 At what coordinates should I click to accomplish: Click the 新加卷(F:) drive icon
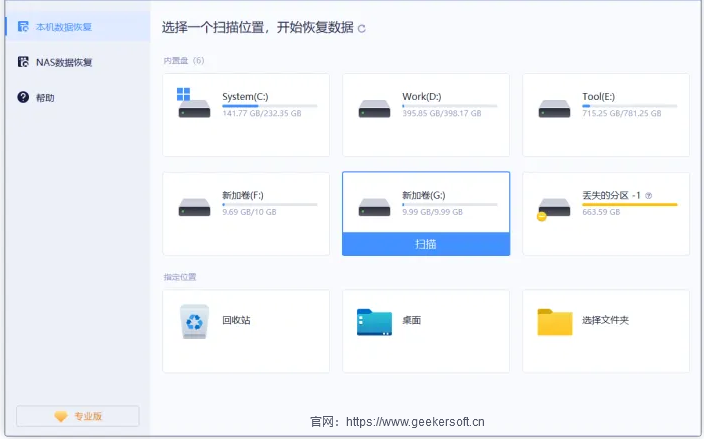coord(194,207)
